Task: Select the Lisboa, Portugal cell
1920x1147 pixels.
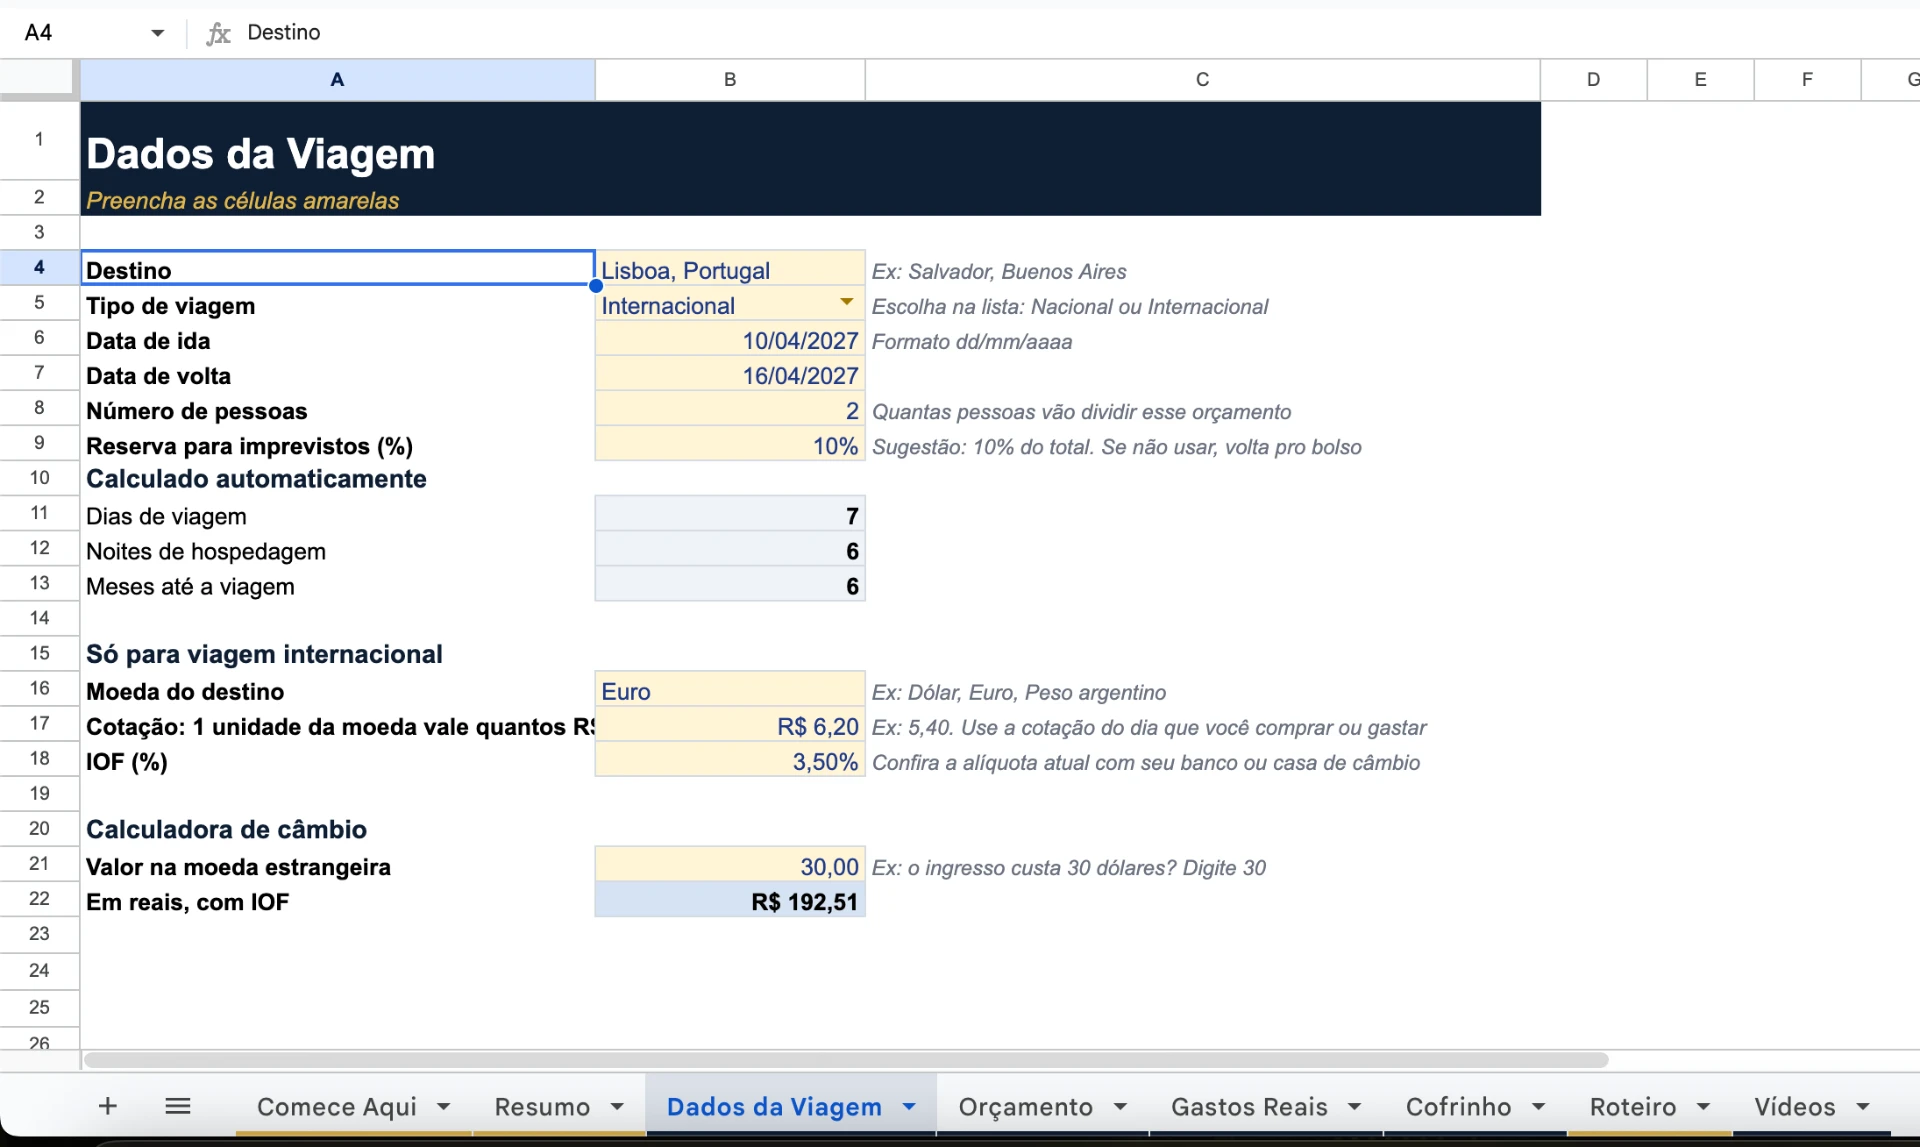Action: pyautogui.click(x=730, y=268)
